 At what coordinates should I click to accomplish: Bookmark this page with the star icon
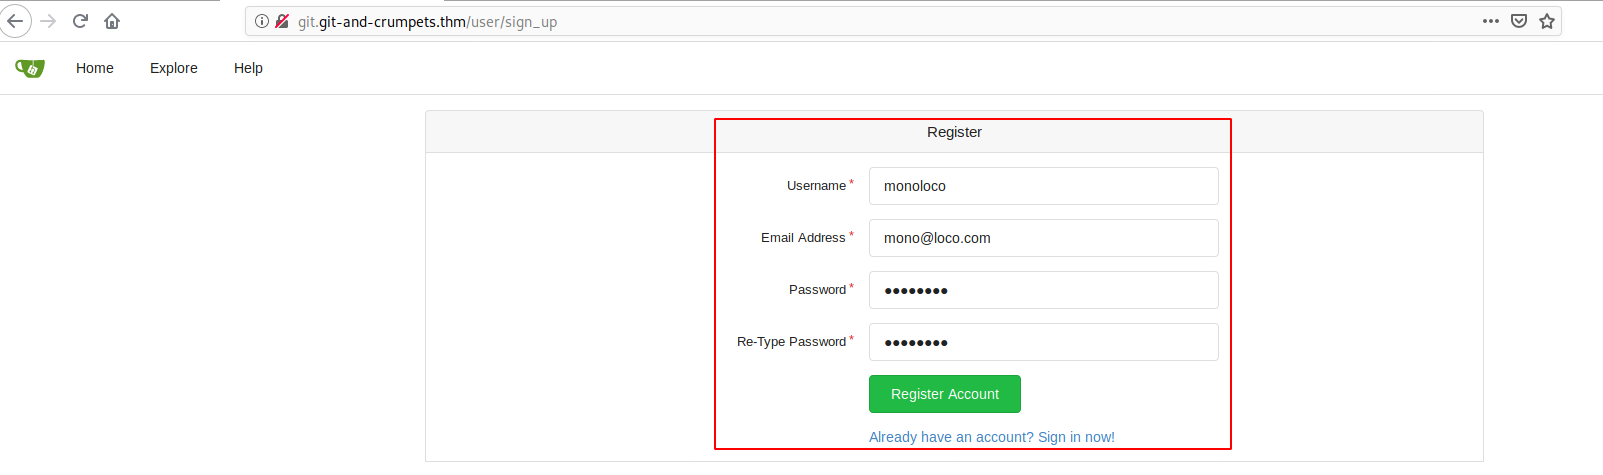pyautogui.click(x=1547, y=21)
